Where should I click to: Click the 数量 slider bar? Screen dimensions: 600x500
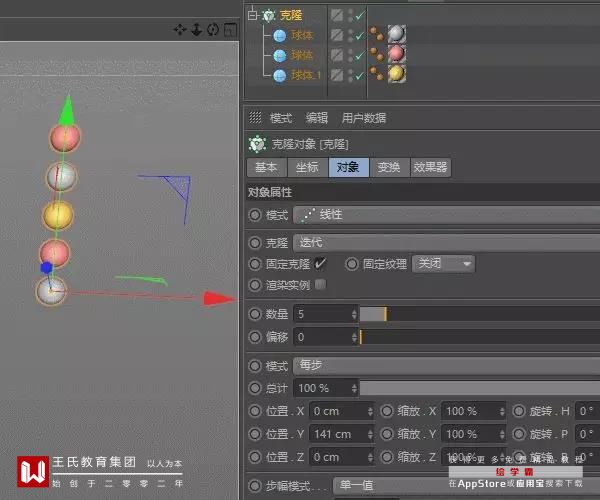[x=480, y=314]
